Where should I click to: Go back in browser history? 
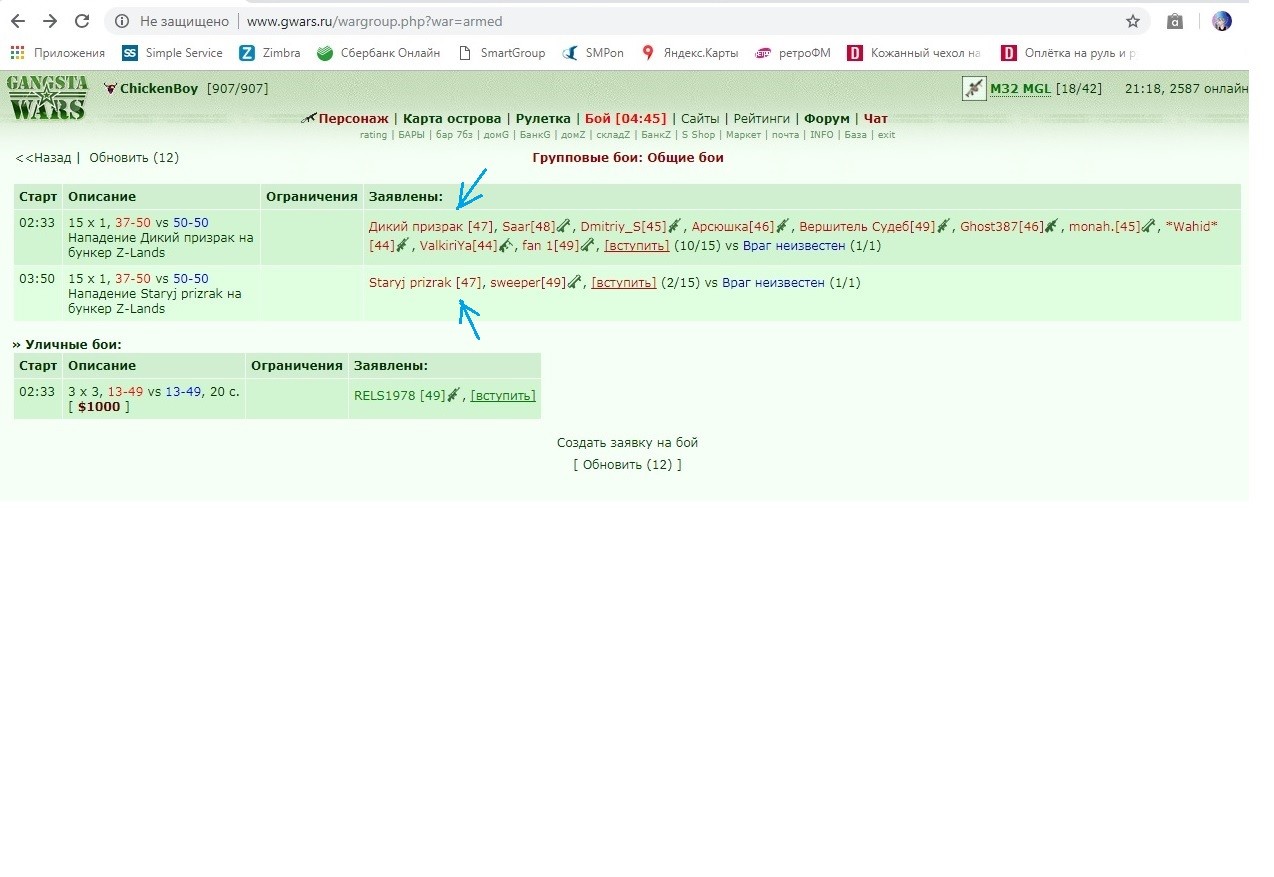(17, 21)
